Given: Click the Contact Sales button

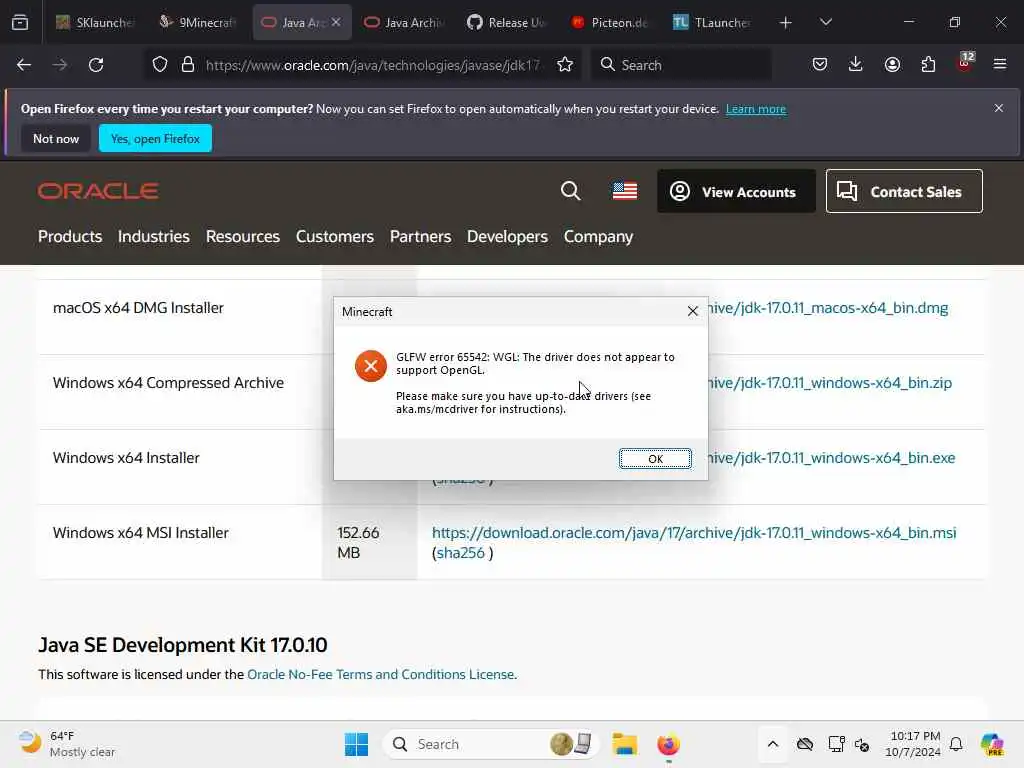Looking at the screenshot, I should tap(904, 191).
